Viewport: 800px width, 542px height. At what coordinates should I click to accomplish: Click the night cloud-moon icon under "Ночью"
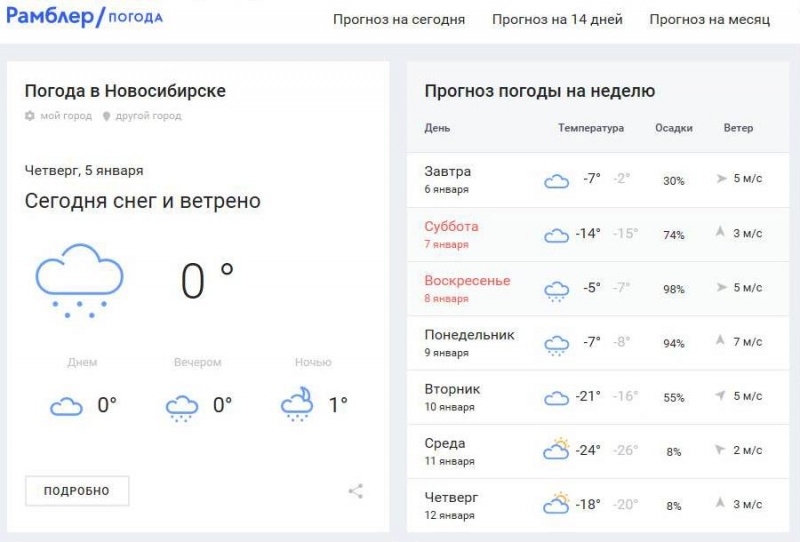(x=297, y=405)
